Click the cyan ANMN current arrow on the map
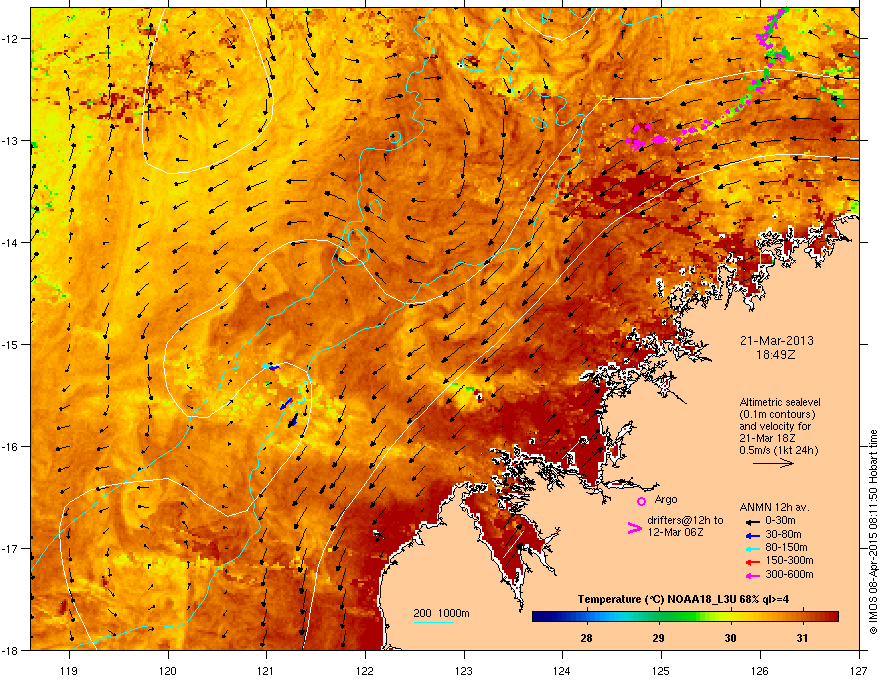The width and height of the screenshot is (880, 680). pos(266,366)
